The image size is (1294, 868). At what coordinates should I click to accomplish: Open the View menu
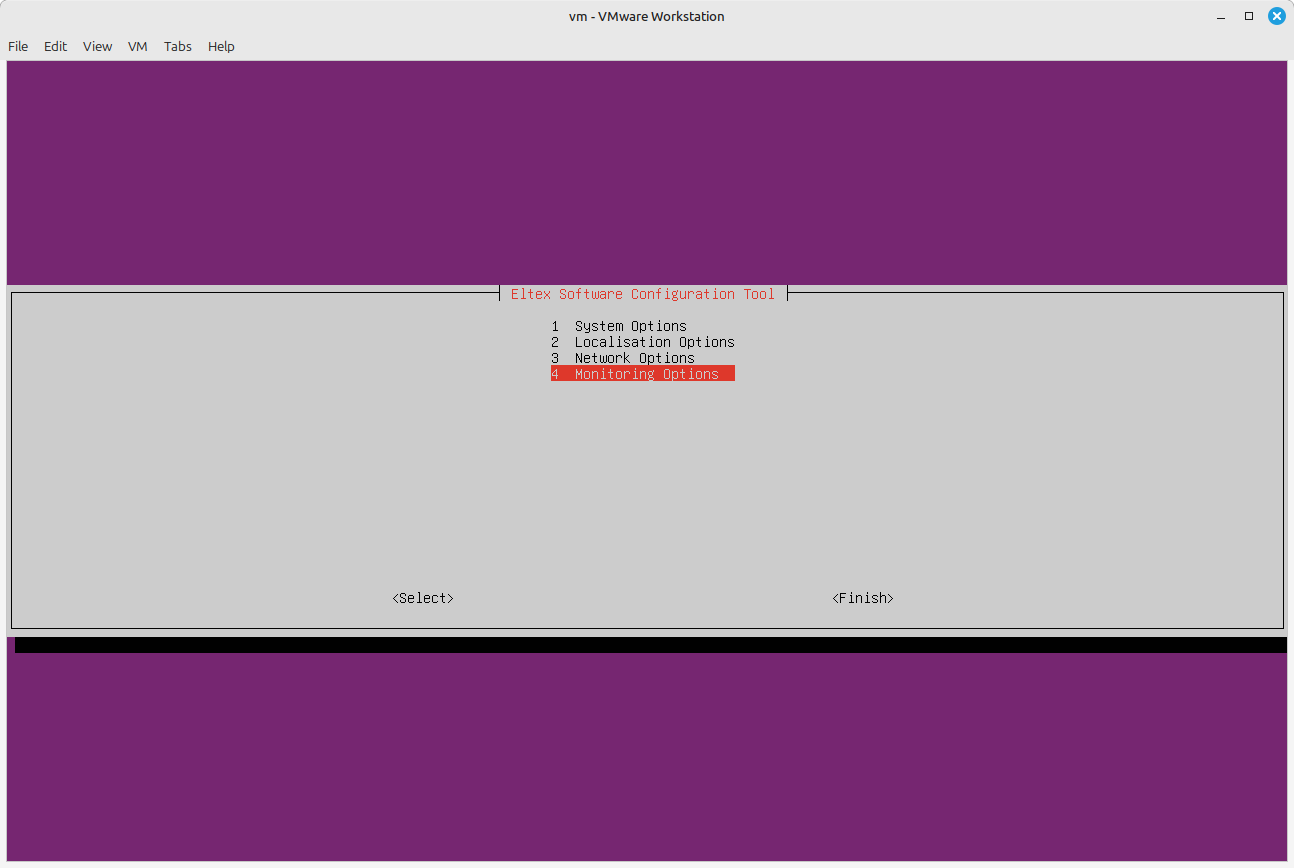(97, 46)
